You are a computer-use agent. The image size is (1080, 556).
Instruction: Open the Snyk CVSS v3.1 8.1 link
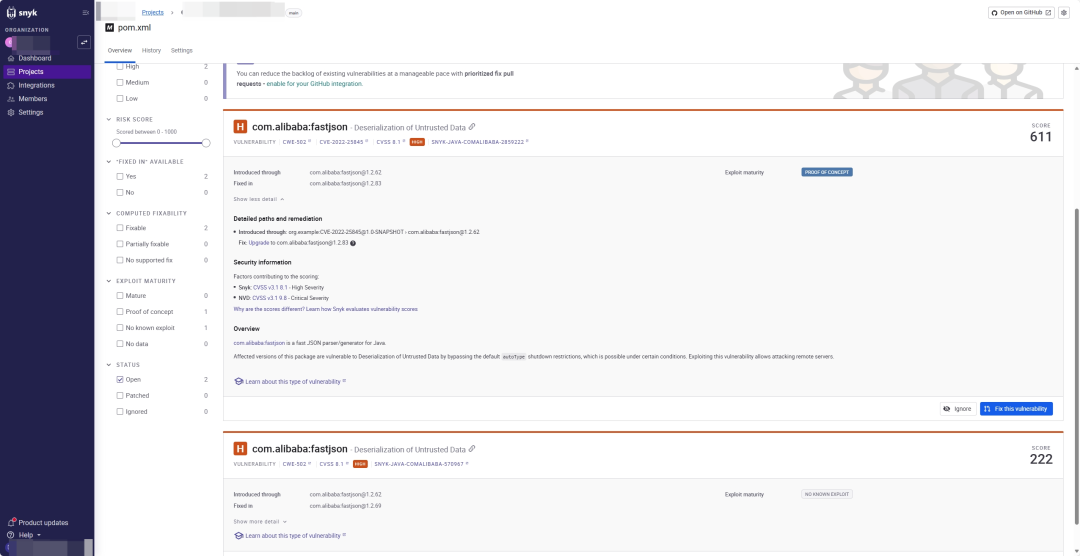[269, 287]
